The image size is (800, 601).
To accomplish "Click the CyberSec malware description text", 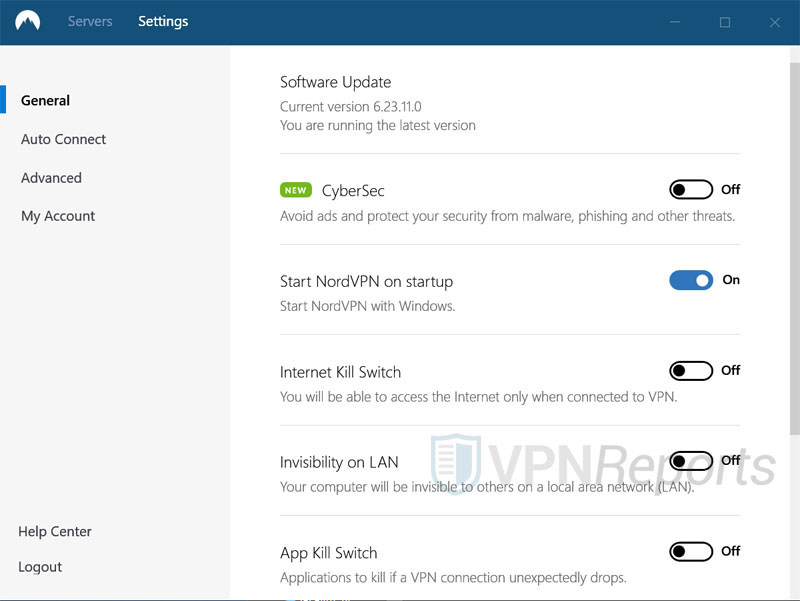I will tap(507, 216).
